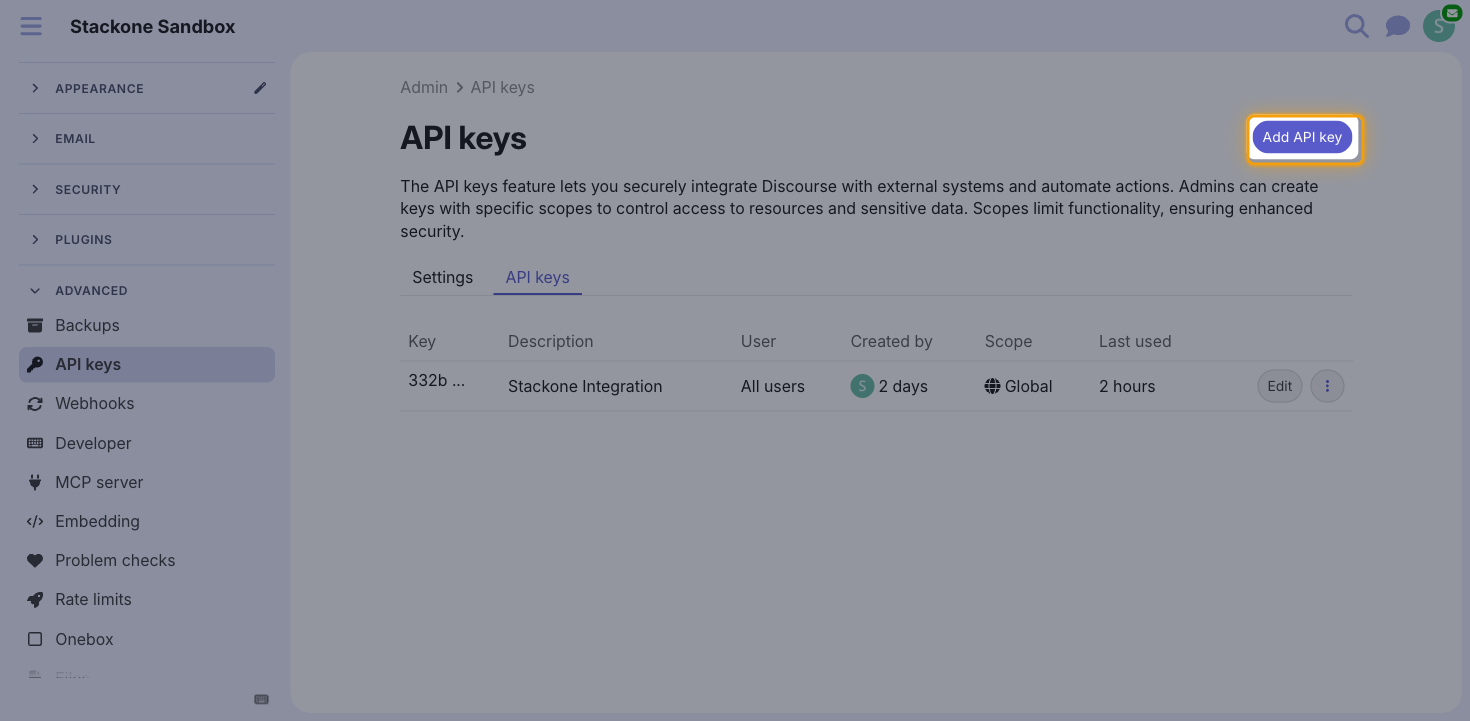Click the 'Last used' column header
1470x721 pixels.
coord(1135,341)
